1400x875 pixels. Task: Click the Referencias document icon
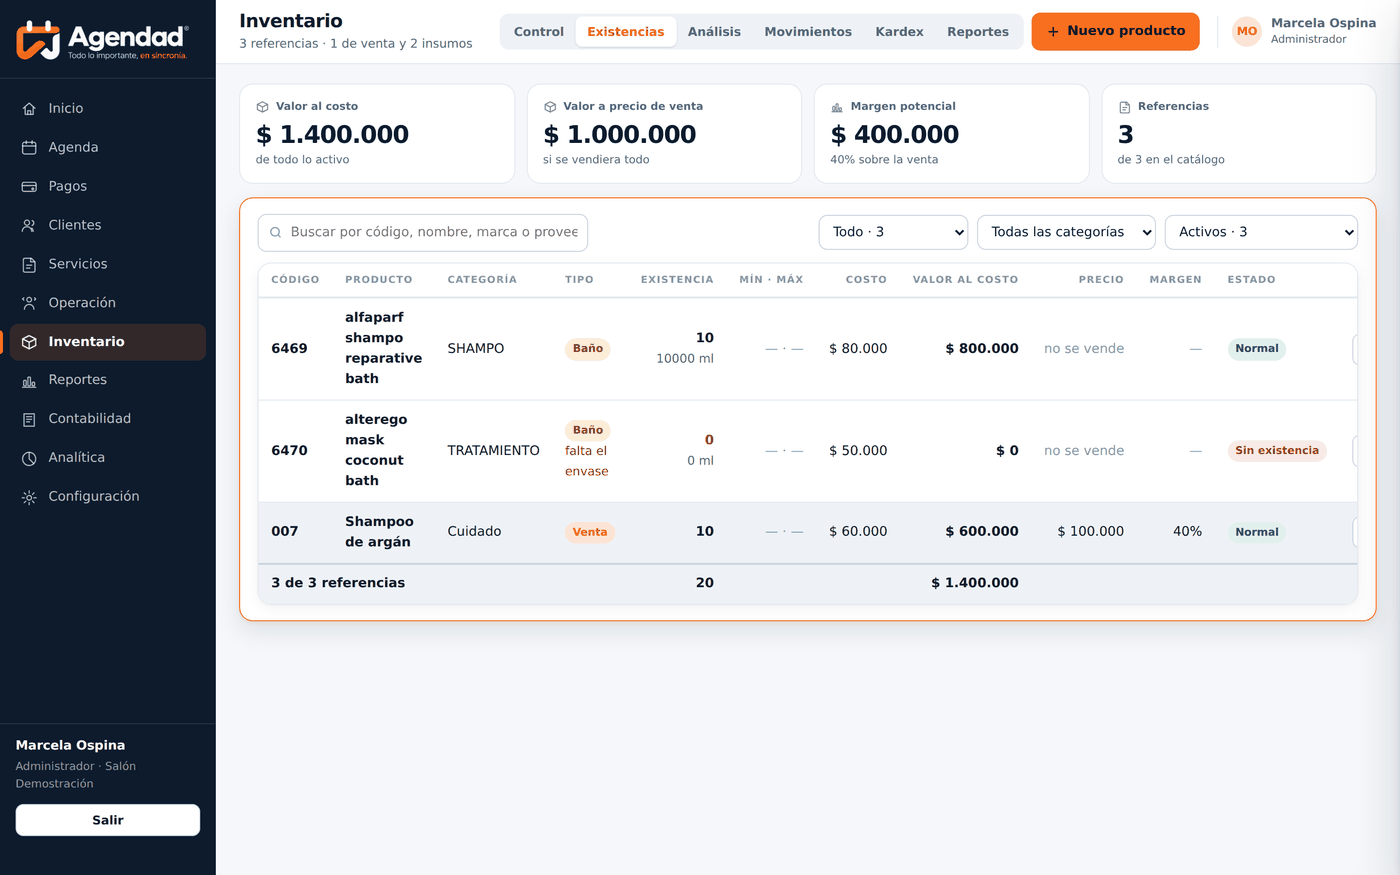pos(1124,107)
